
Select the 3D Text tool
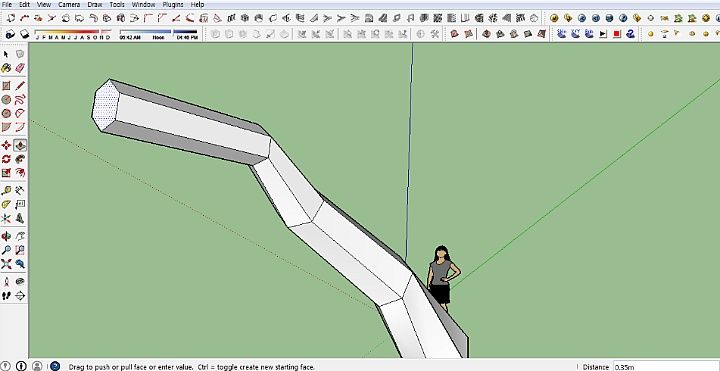point(20,218)
